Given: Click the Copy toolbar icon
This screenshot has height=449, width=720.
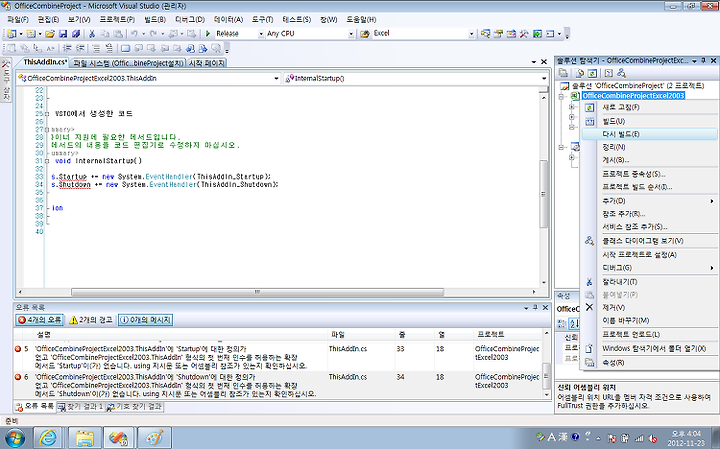Looking at the screenshot, I should [x=105, y=34].
